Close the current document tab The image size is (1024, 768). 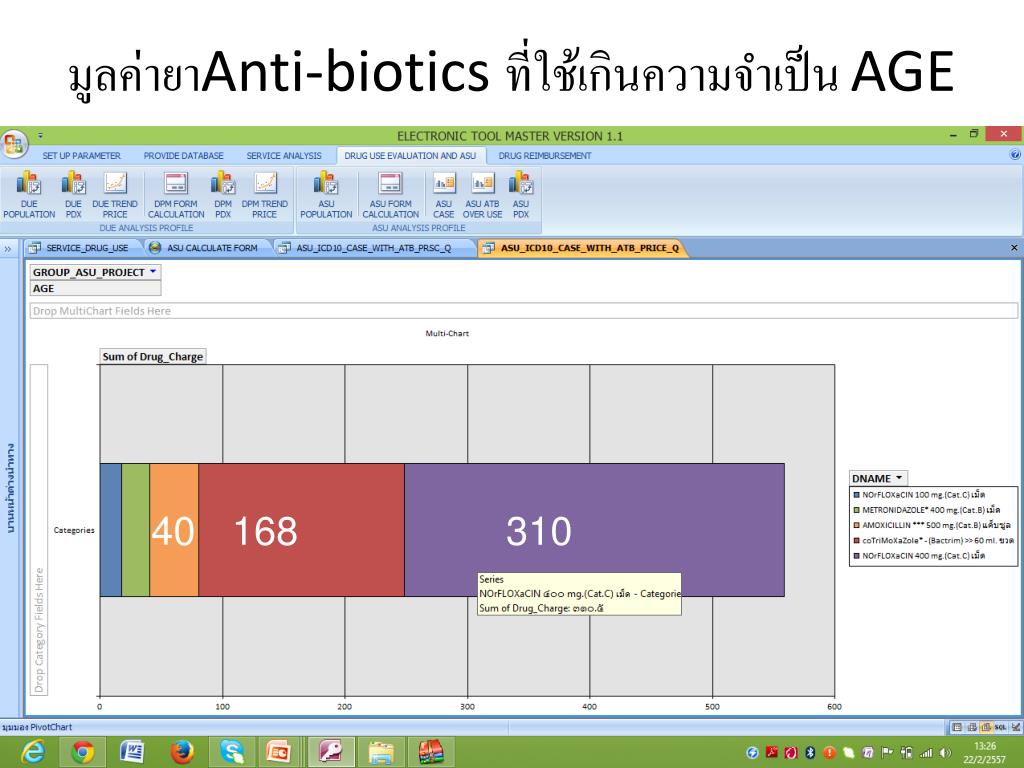click(x=1014, y=248)
